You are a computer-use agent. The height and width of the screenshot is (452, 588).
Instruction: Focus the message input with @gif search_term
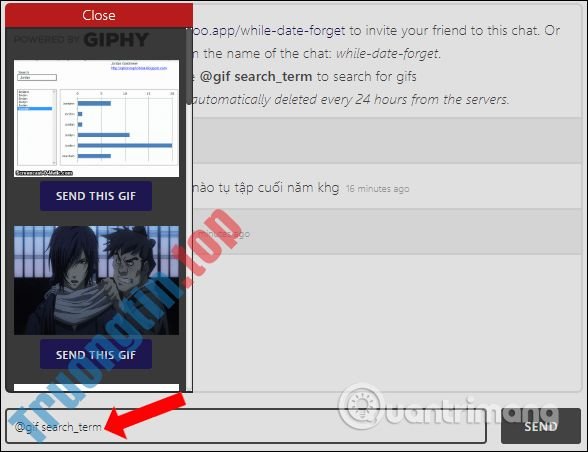tap(246, 426)
